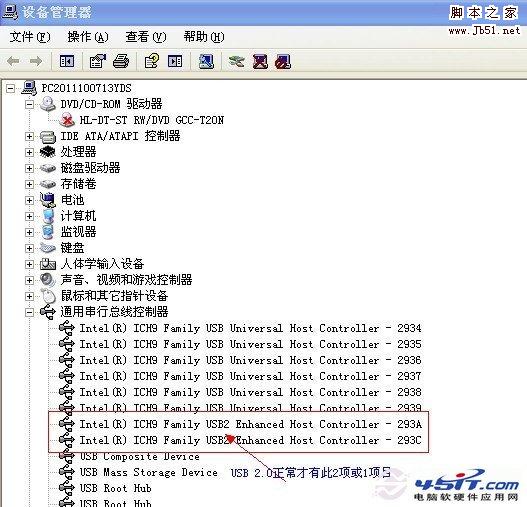Click the Back arrow toolbar button
This screenshot has width=527, height=507.
click(13, 61)
